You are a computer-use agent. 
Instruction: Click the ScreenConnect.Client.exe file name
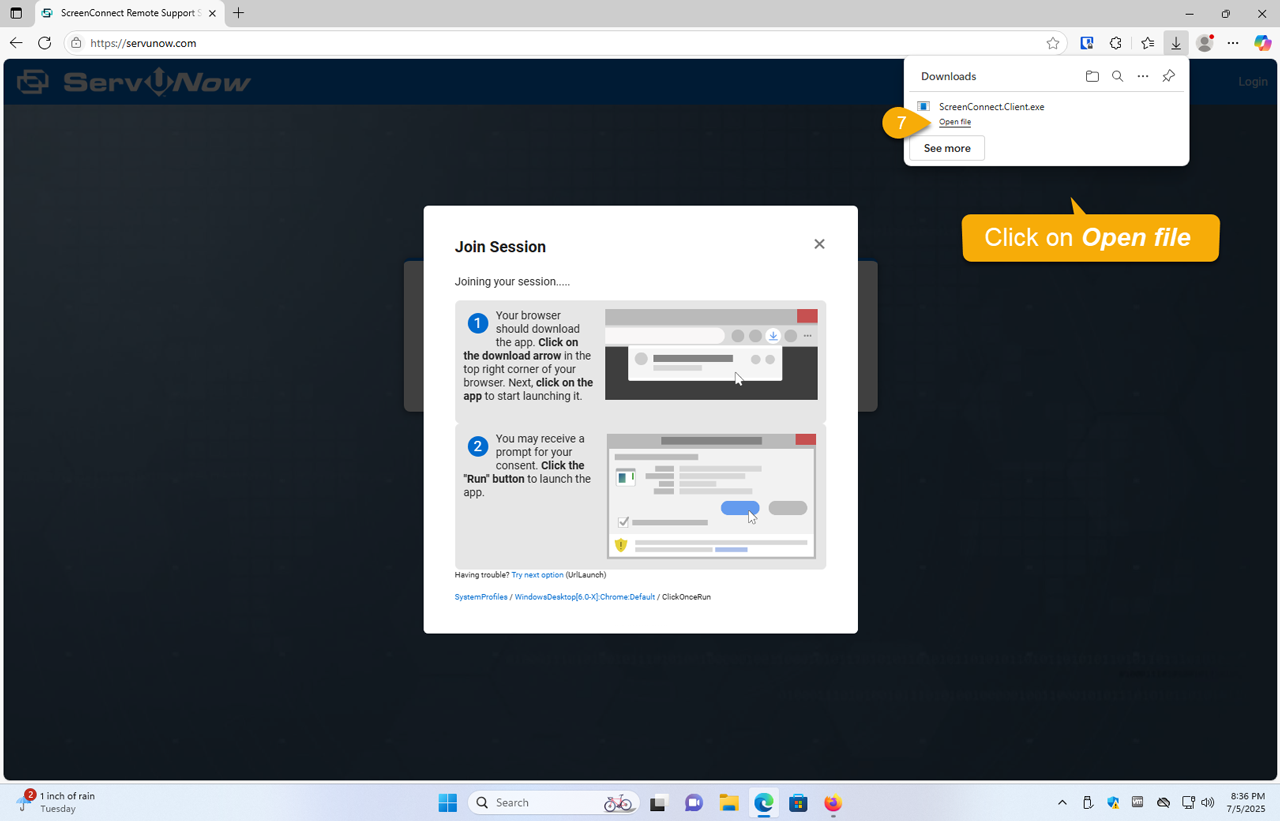(992, 106)
